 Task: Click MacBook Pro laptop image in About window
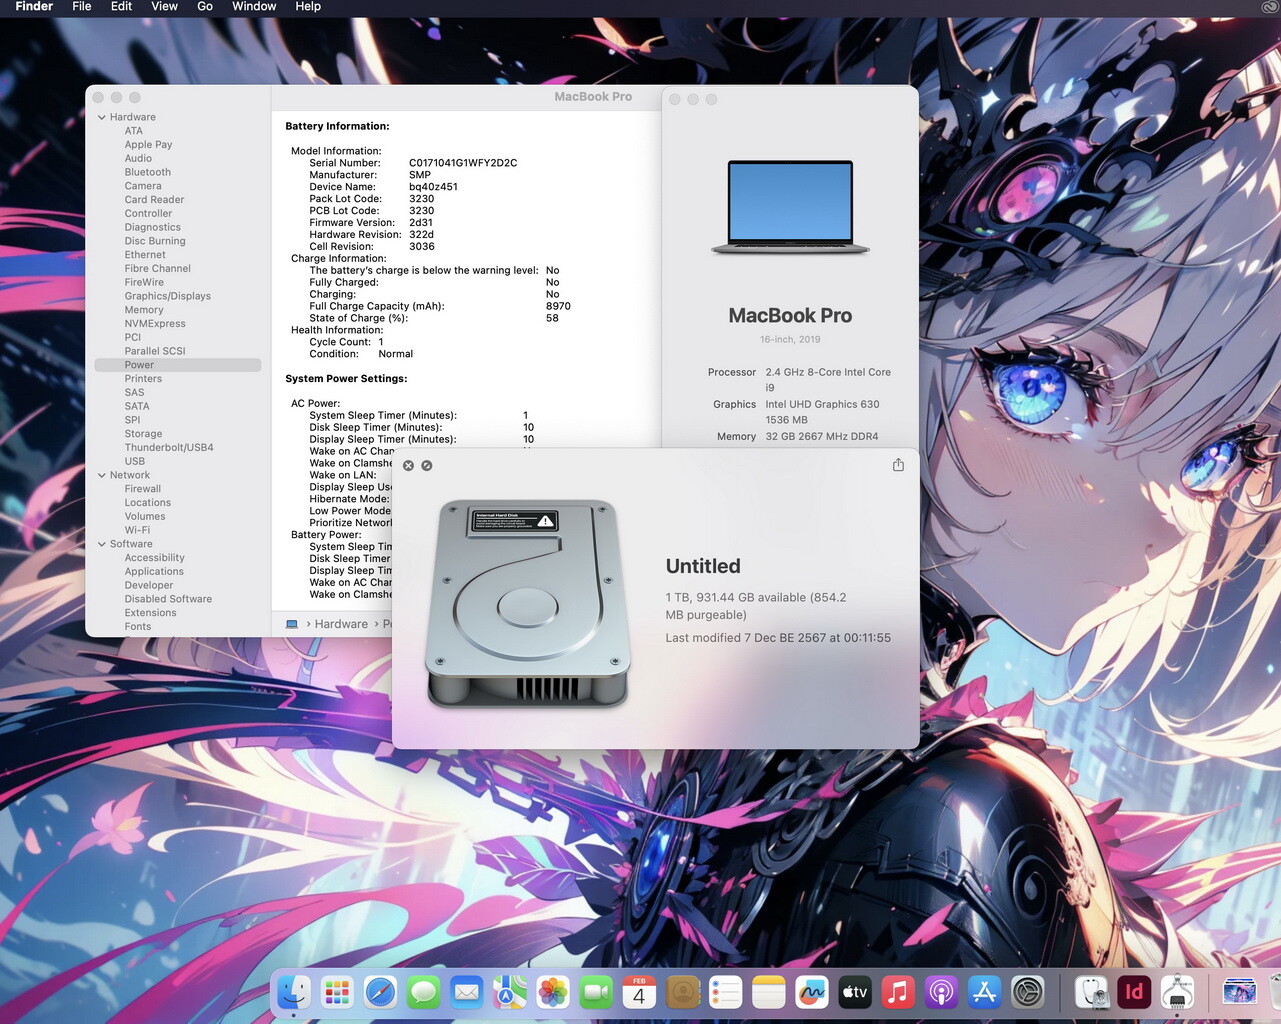790,208
